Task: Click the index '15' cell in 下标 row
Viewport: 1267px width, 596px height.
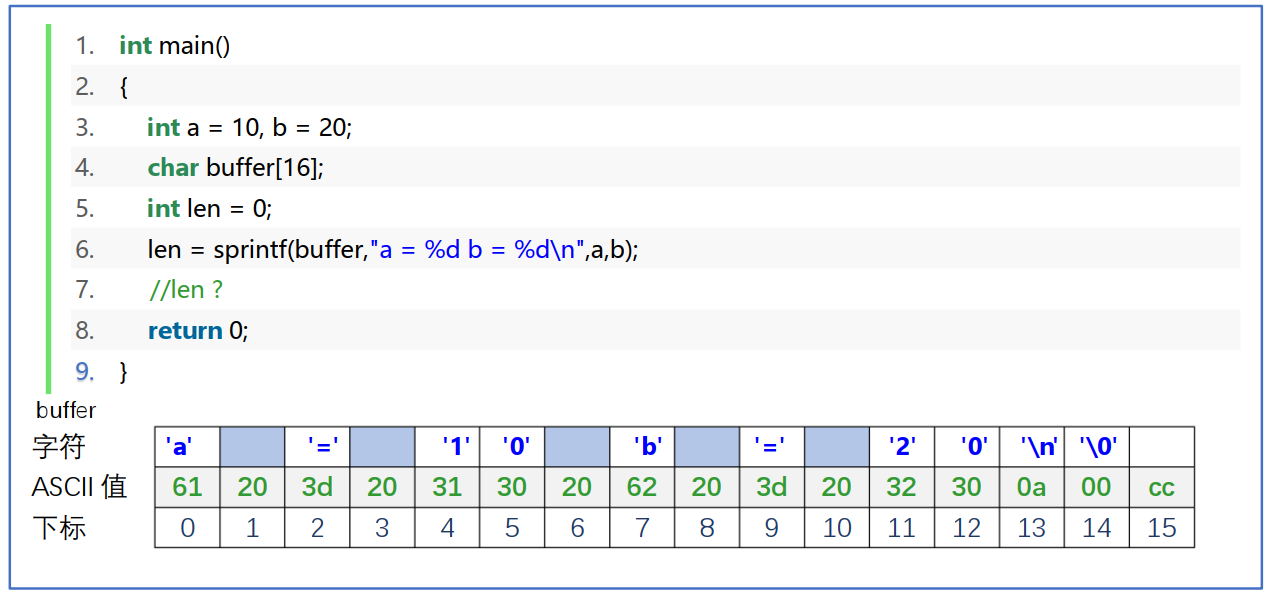Action: click(x=1162, y=527)
